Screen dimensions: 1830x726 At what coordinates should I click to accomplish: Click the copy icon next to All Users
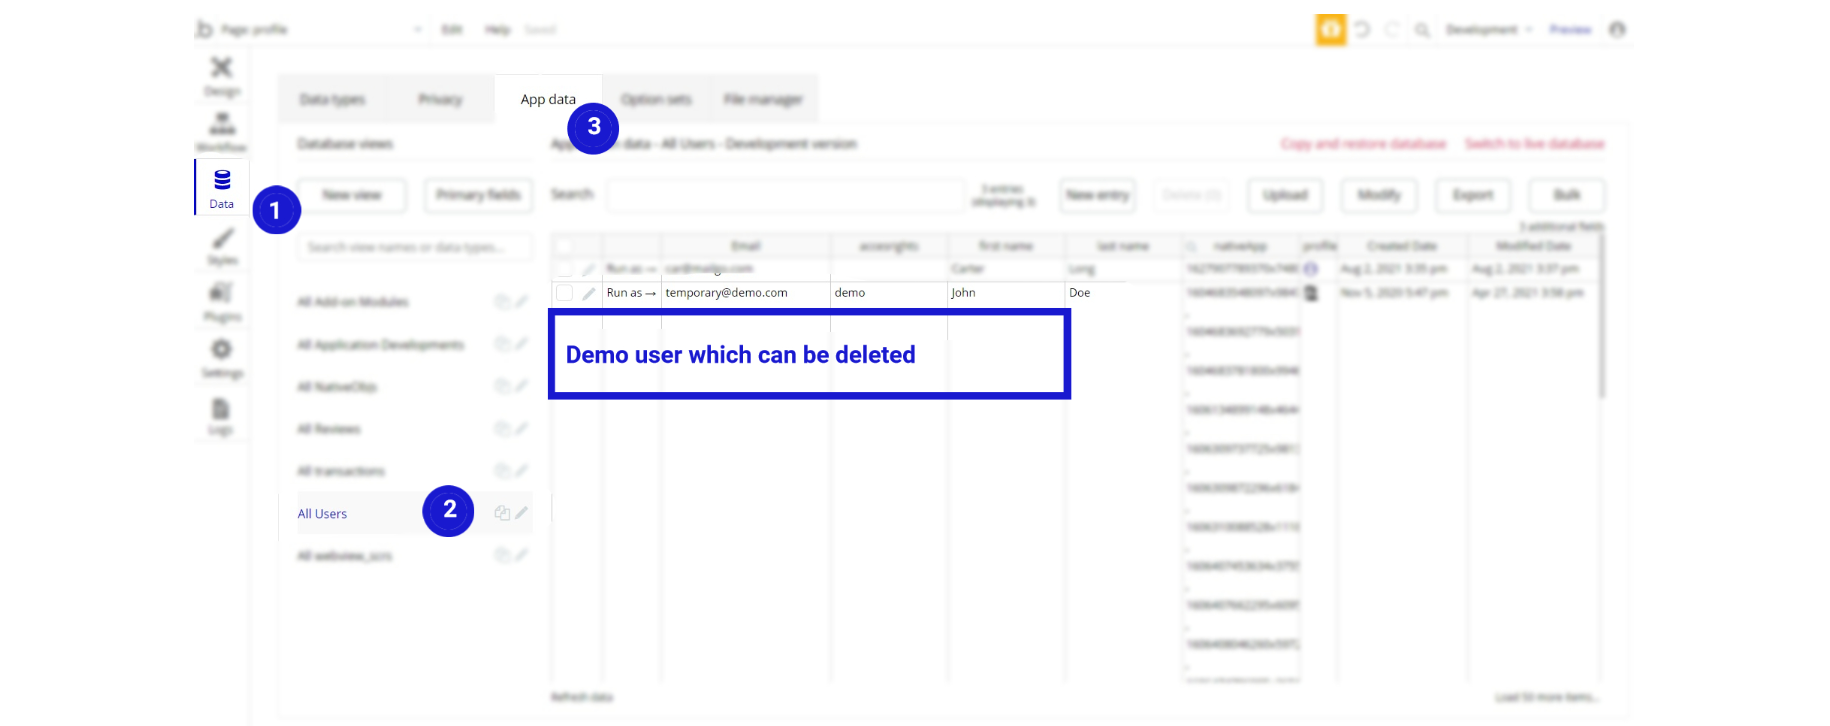click(502, 513)
